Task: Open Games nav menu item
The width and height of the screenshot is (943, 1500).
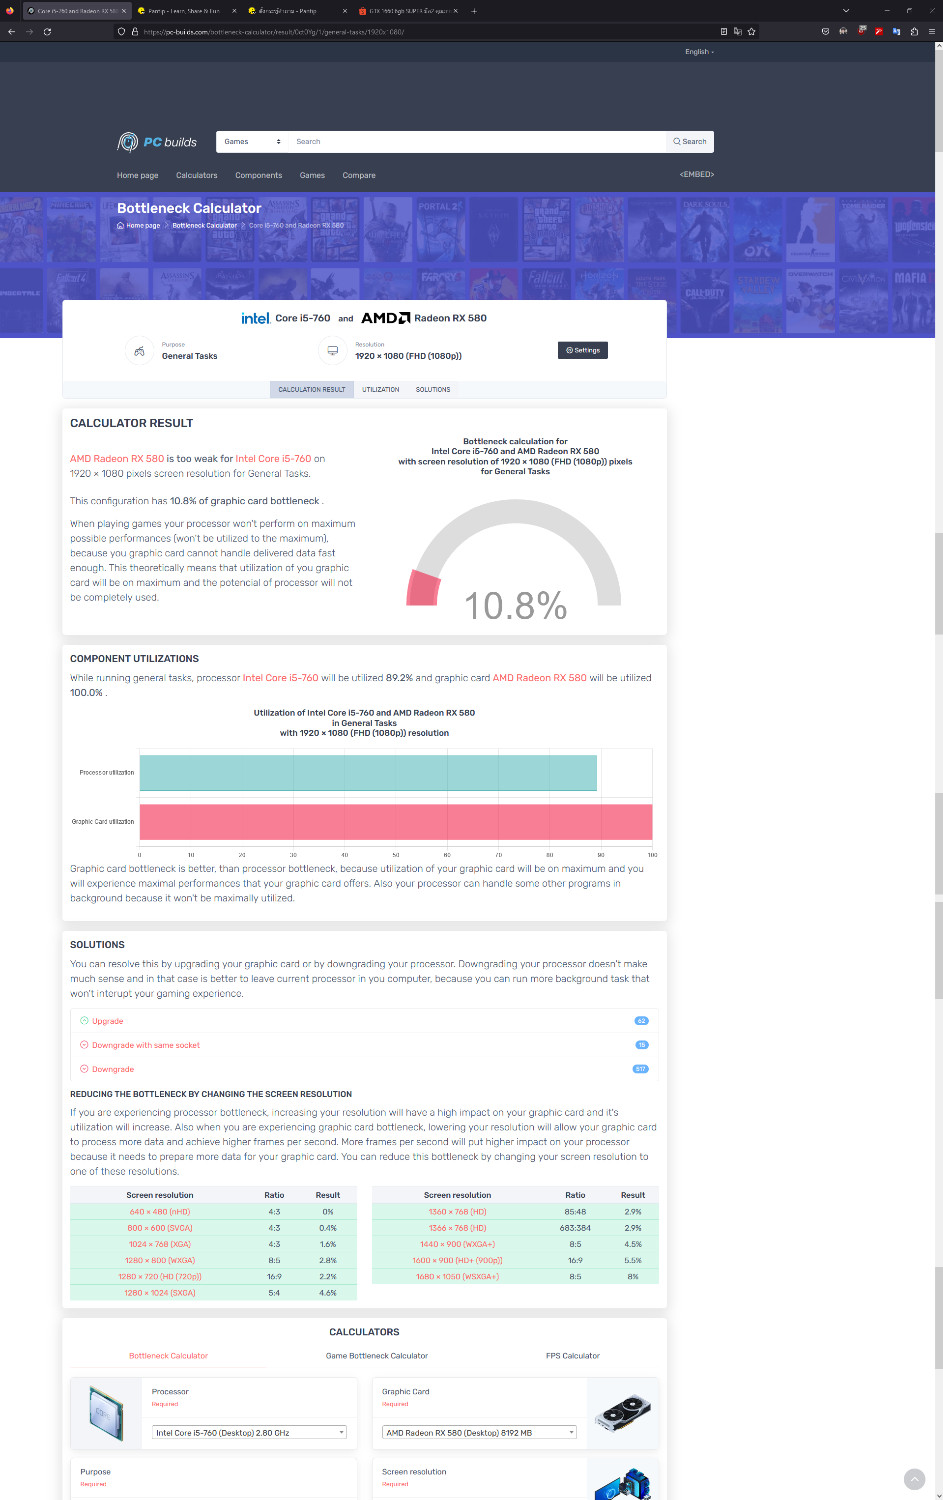Action: 312,175
